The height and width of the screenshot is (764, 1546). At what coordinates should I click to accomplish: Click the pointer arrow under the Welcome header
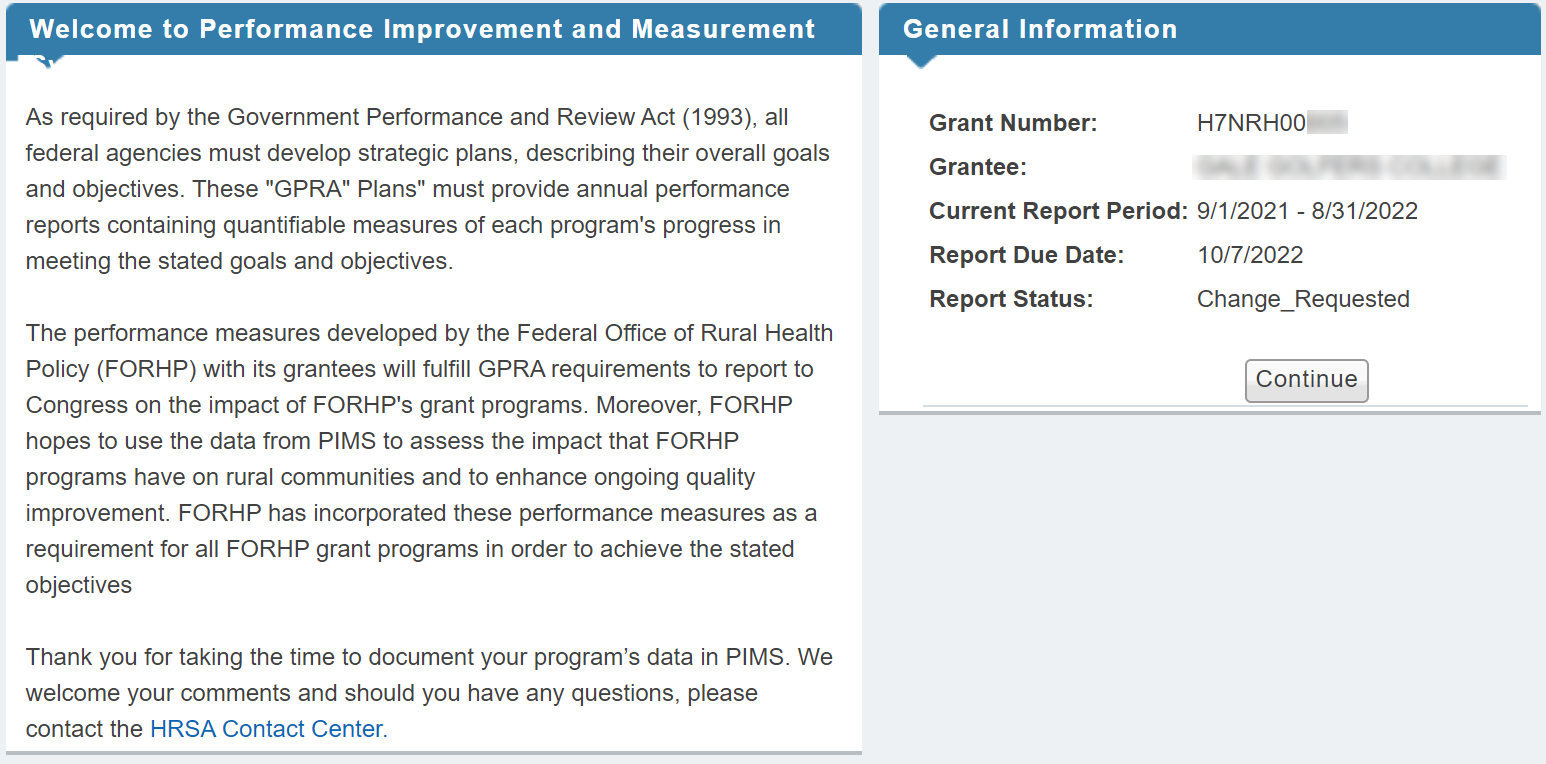(48, 61)
